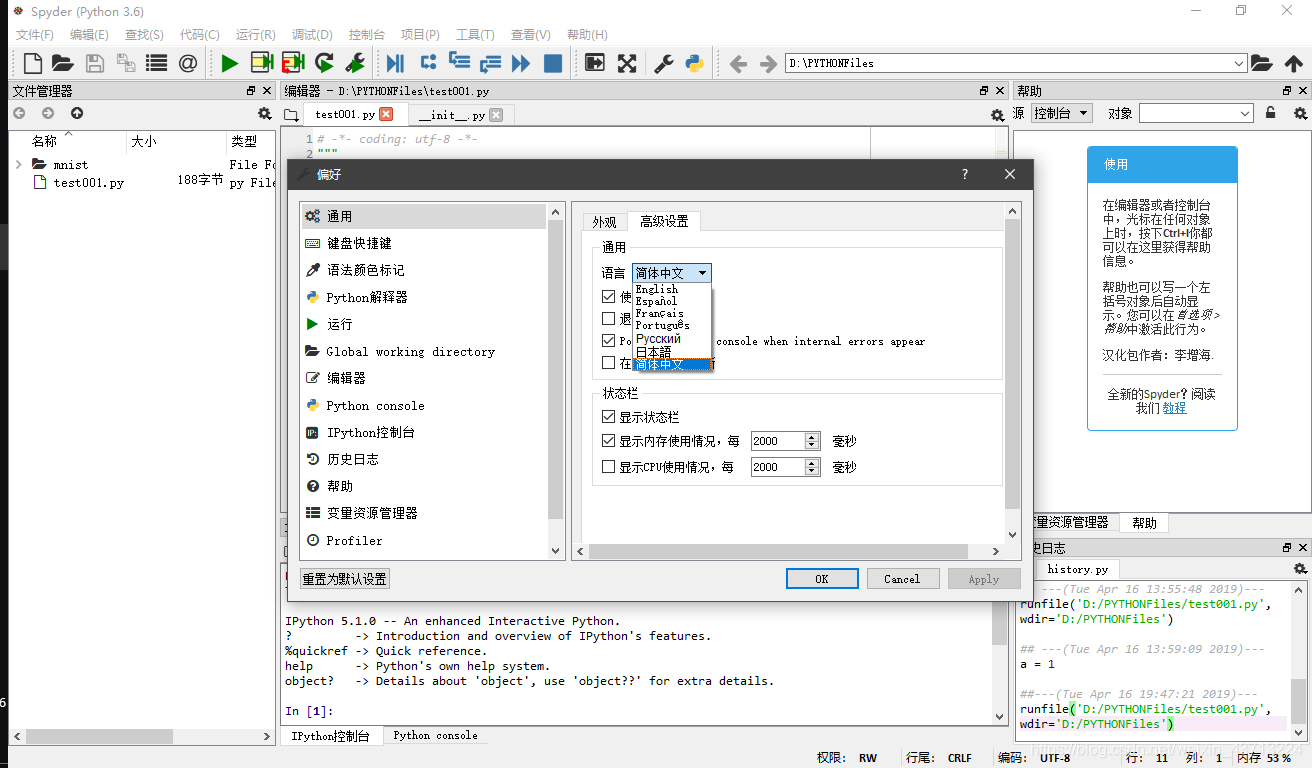
Task: Select test001.py in file manager
Action: click(x=88, y=183)
